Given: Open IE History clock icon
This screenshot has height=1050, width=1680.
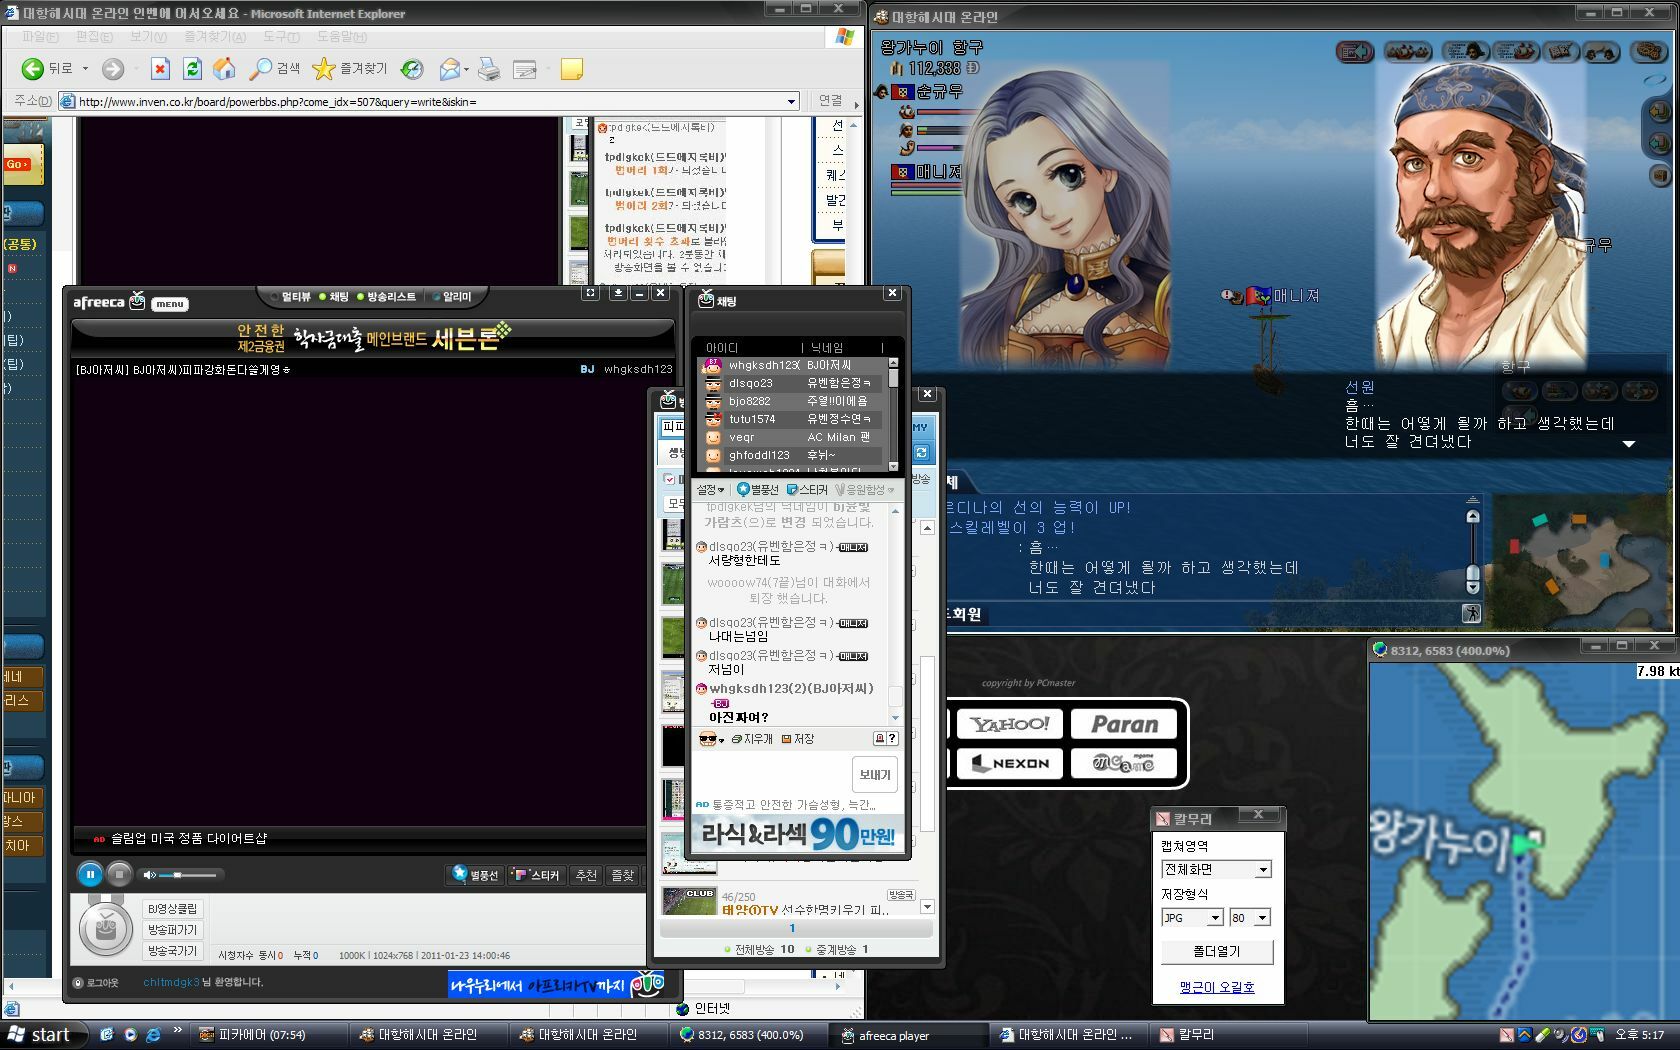Looking at the screenshot, I should (x=411, y=69).
